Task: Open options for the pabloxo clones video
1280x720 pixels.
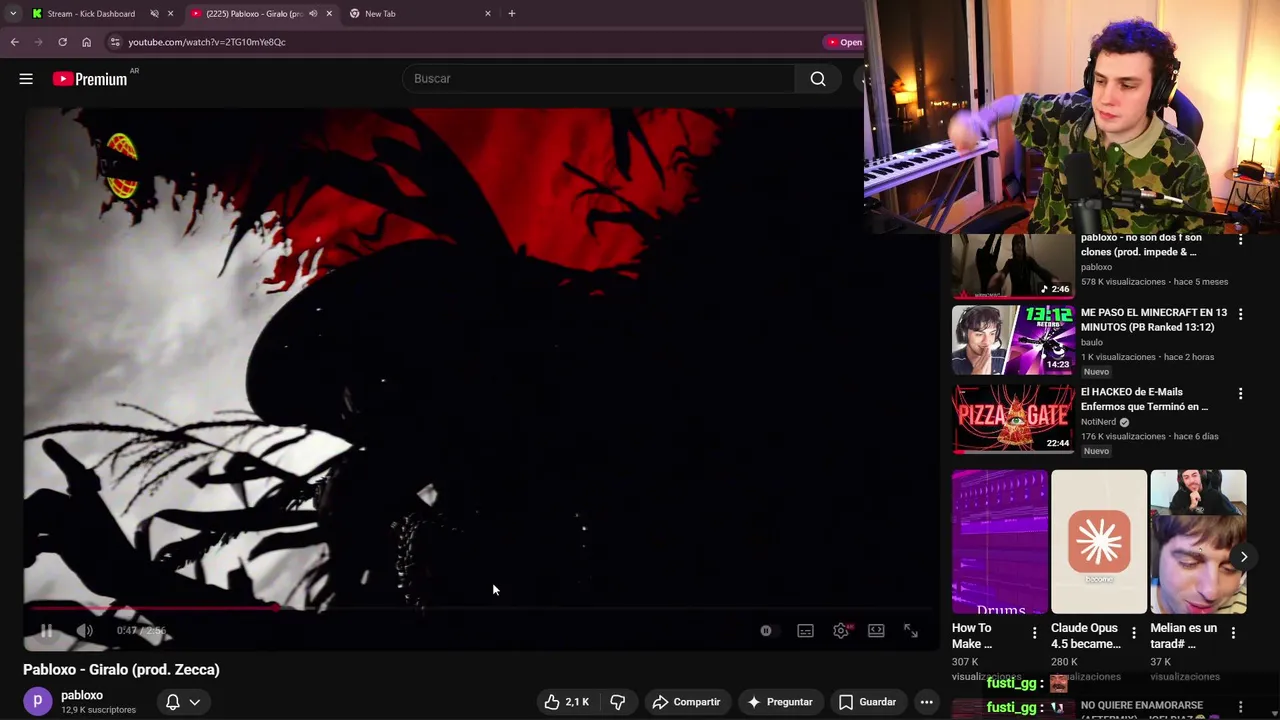Action: coord(1241,240)
